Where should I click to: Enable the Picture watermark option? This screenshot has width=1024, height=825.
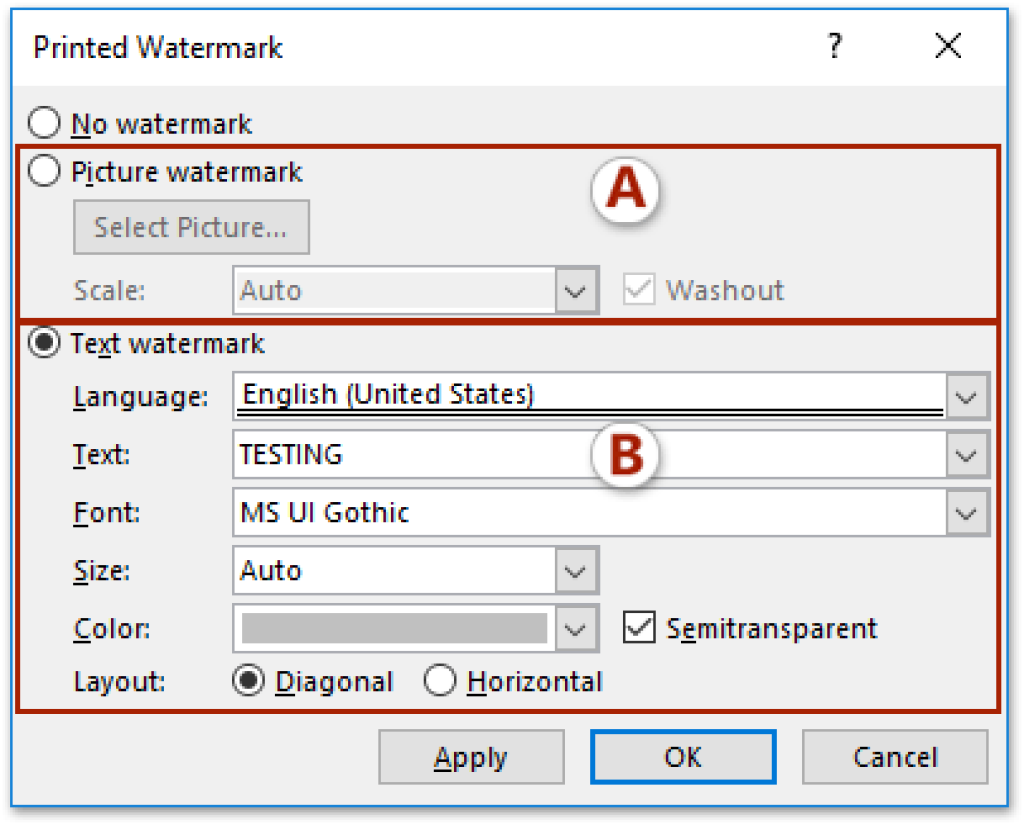(44, 171)
